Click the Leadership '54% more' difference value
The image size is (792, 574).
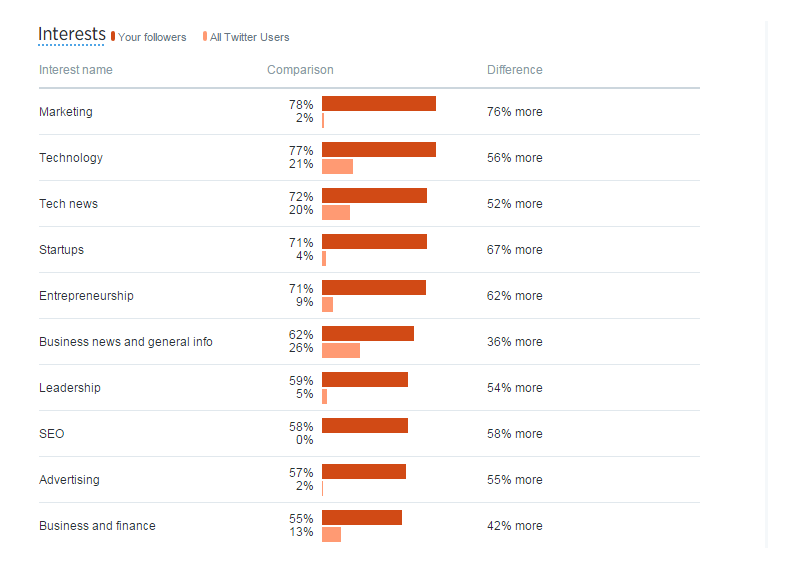[515, 388]
